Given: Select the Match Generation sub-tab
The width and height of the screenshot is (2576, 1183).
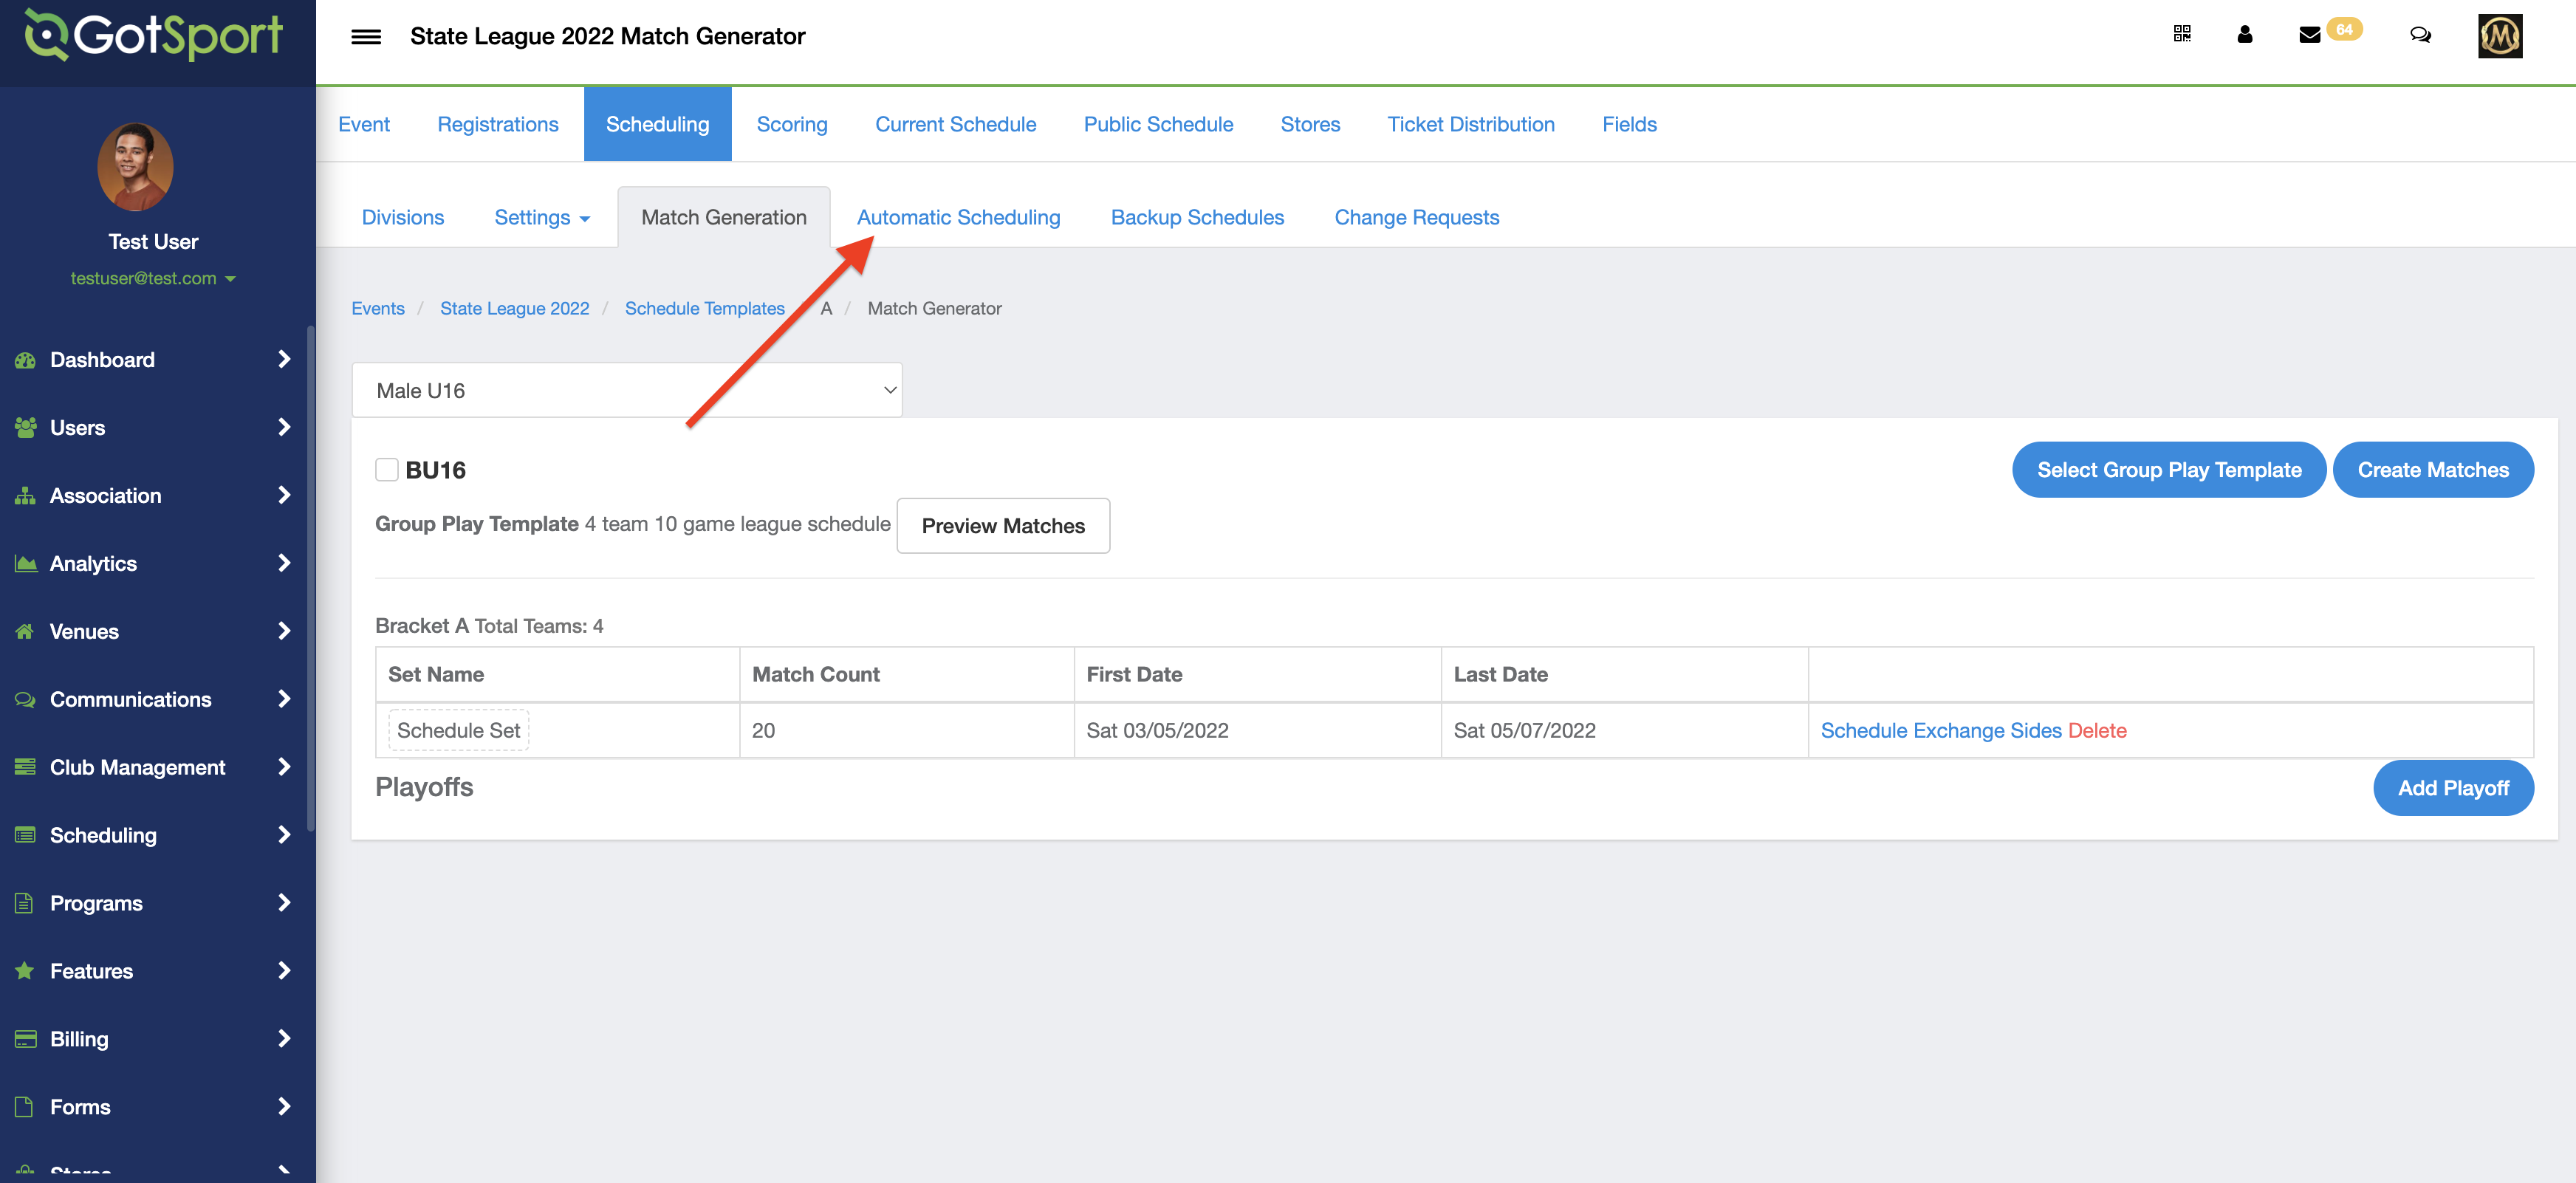Looking at the screenshot, I should click(724, 217).
